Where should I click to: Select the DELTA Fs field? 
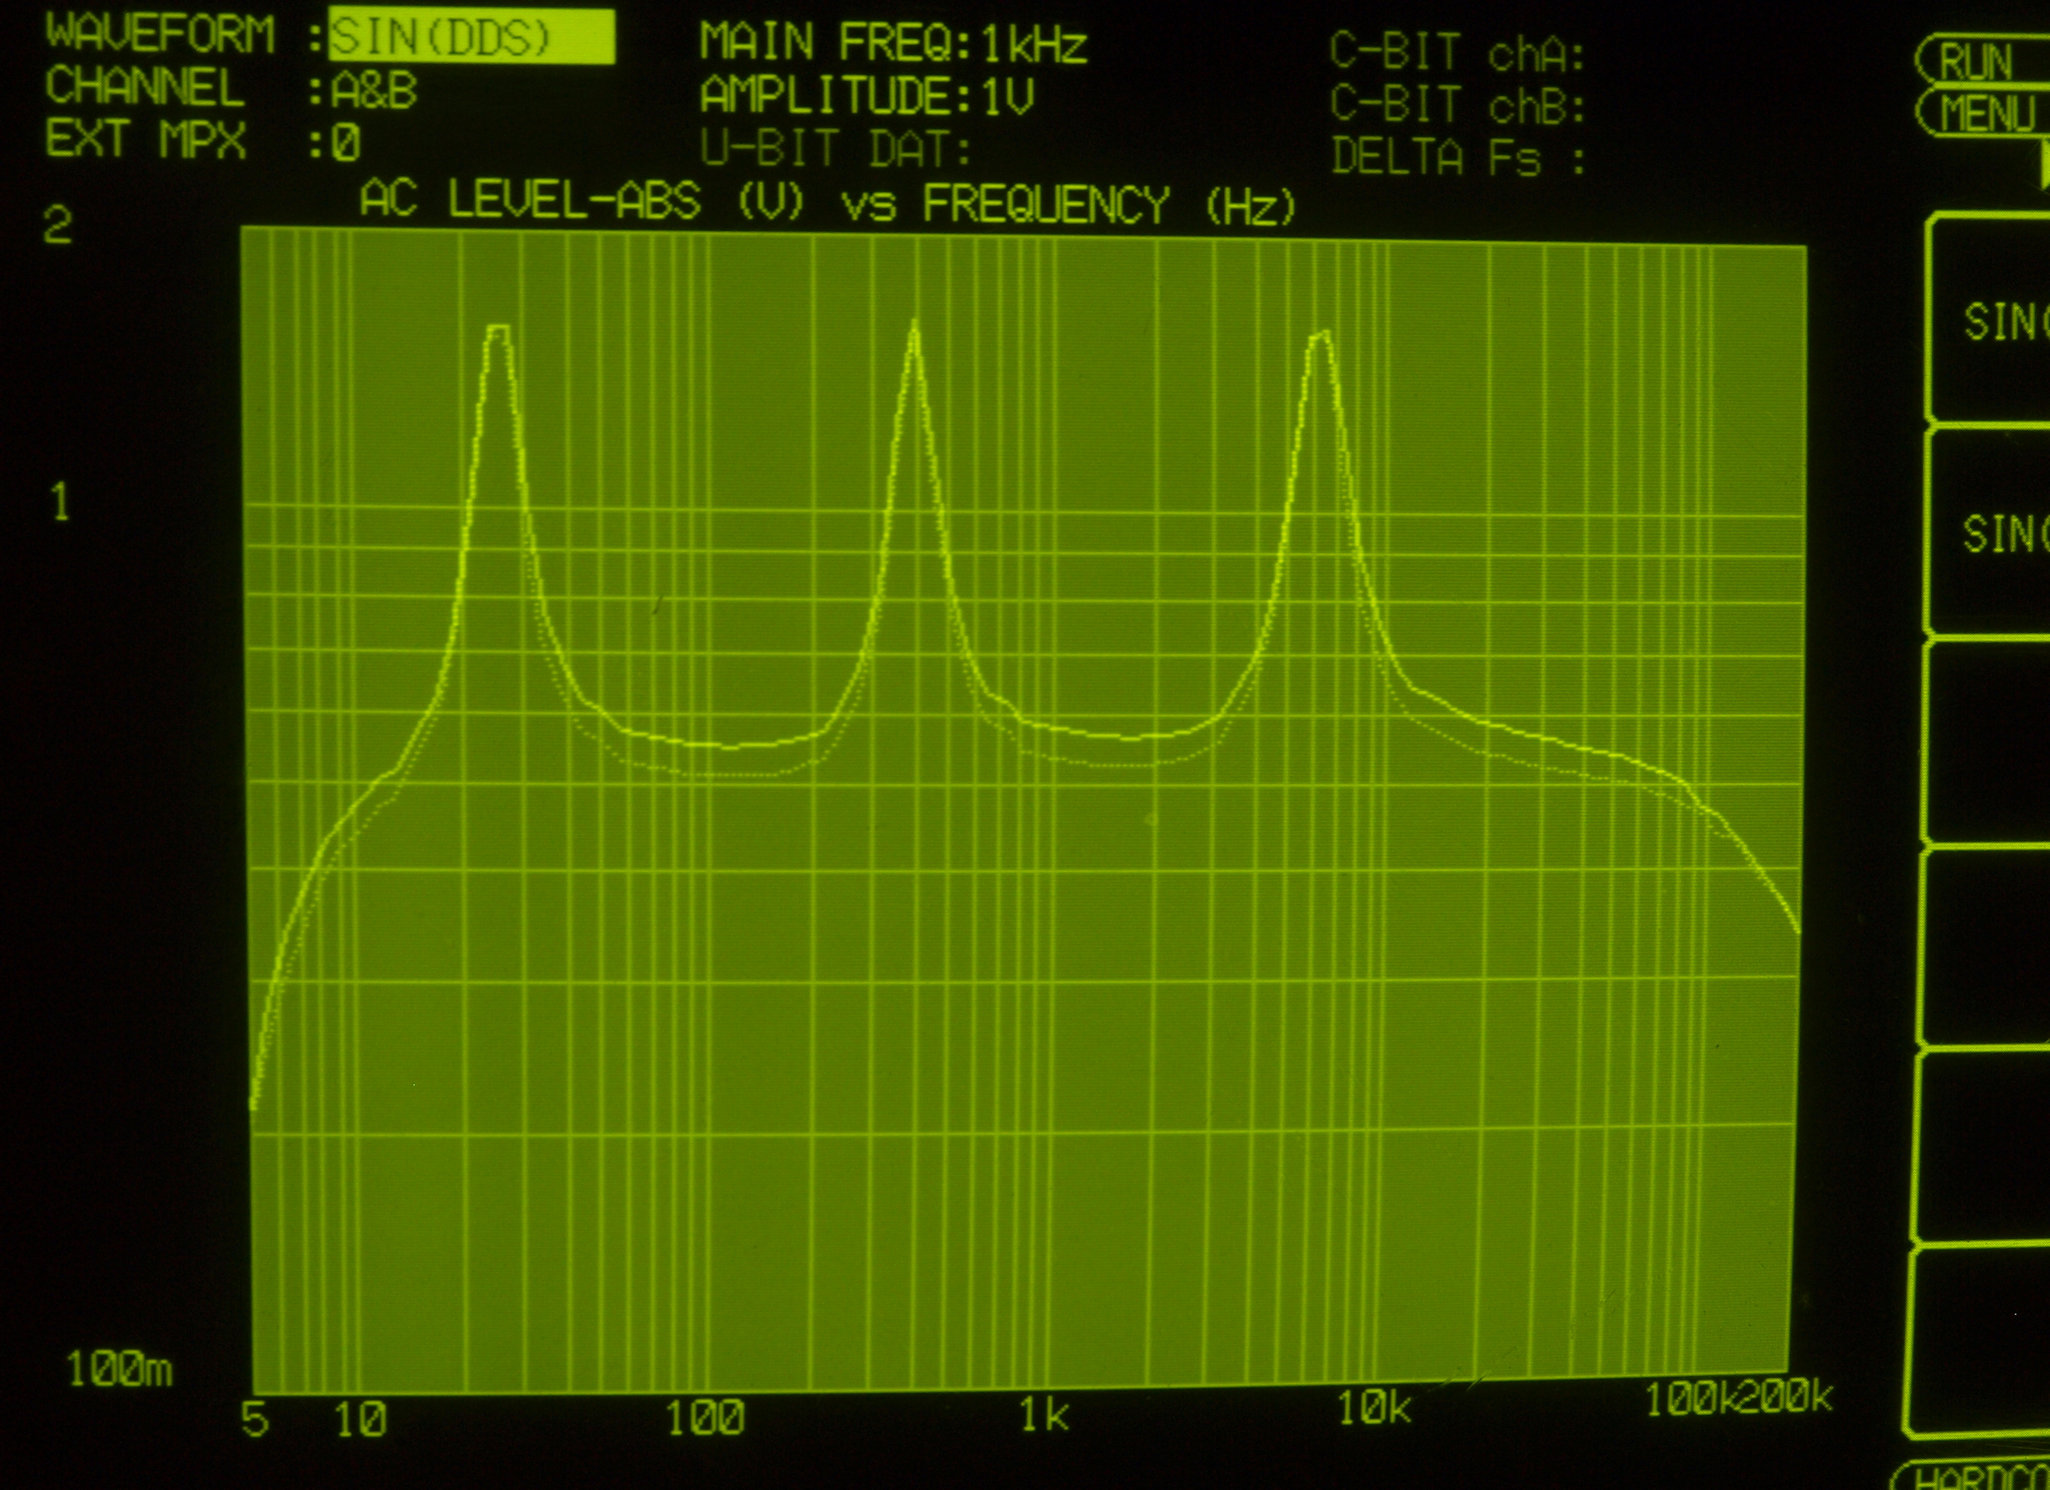1457,158
